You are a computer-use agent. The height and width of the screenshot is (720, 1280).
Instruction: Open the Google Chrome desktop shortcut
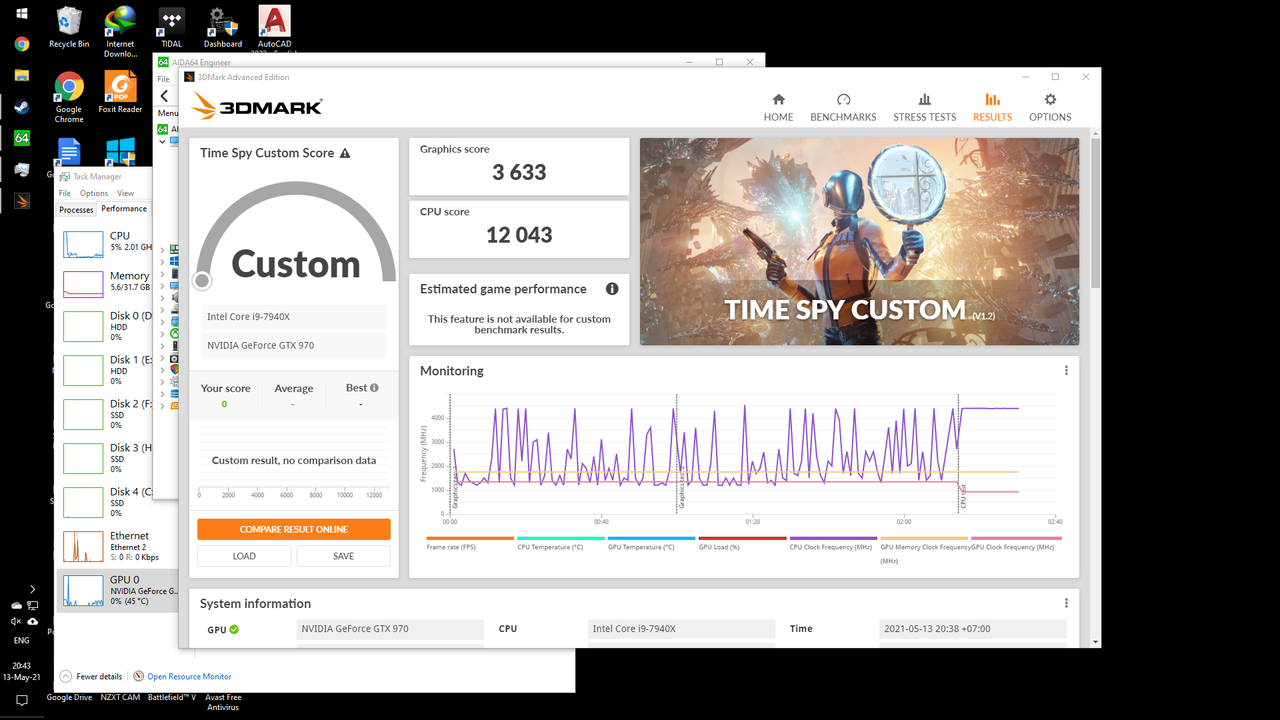[x=69, y=97]
